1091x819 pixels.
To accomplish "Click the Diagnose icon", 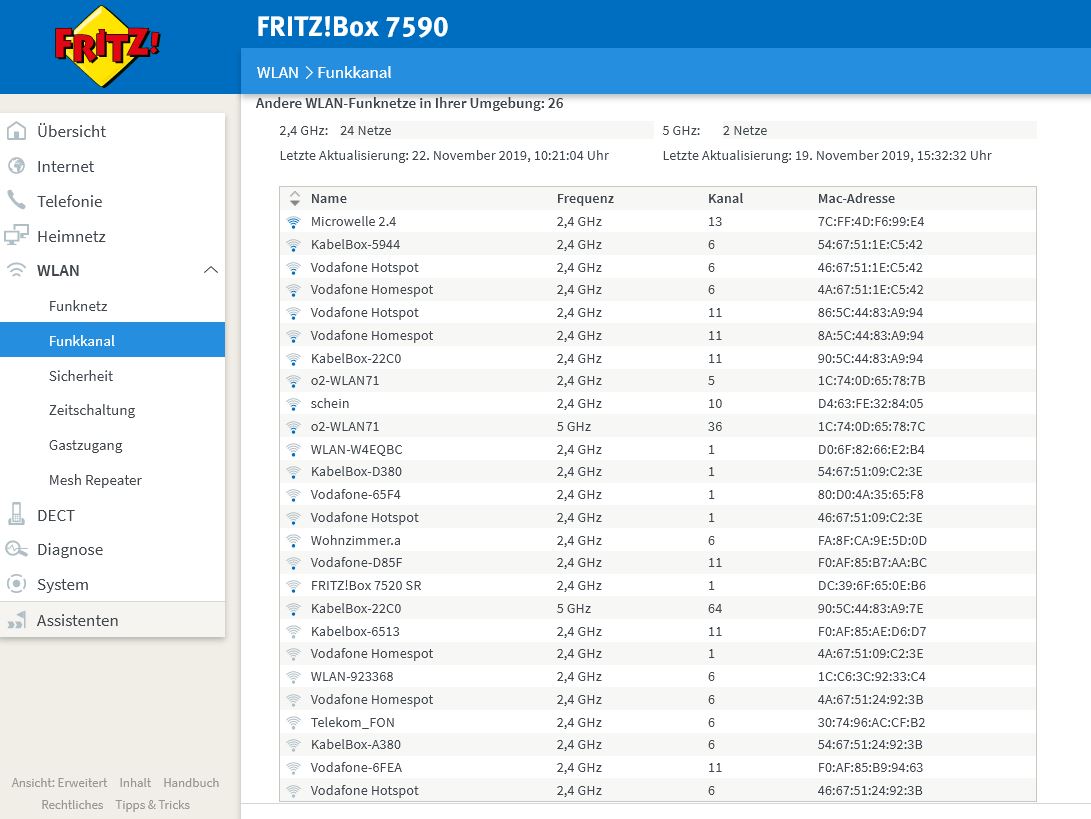I will tap(16, 549).
